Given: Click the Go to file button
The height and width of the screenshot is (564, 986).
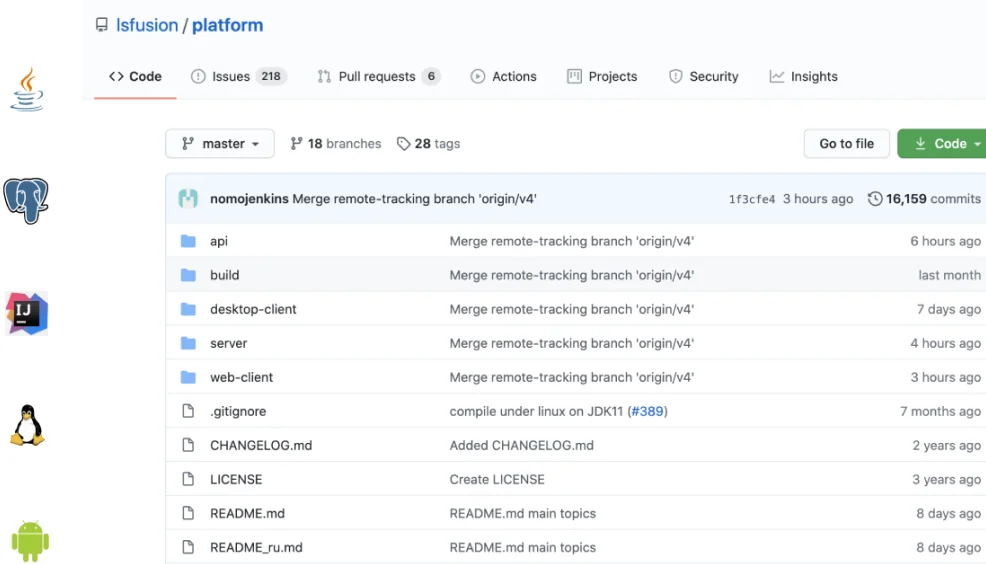Looking at the screenshot, I should [846, 143].
